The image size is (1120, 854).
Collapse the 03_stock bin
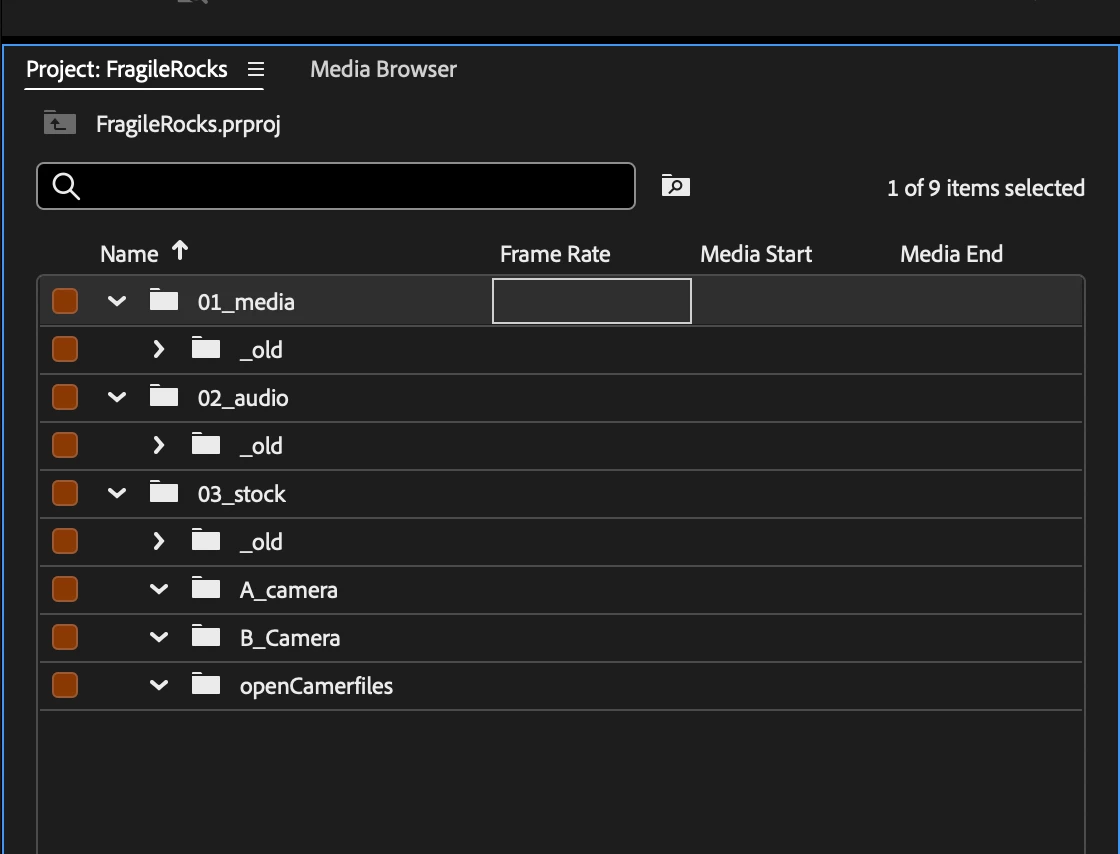pyautogui.click(x=117, y=493)
